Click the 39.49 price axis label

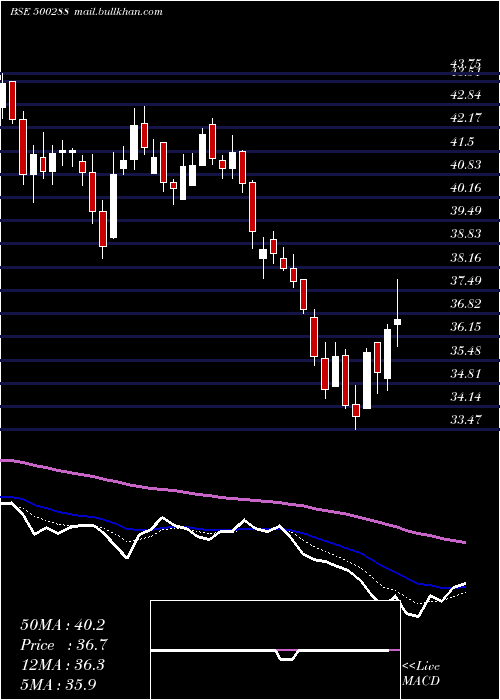pyautogui.click(x=466, y=211)
